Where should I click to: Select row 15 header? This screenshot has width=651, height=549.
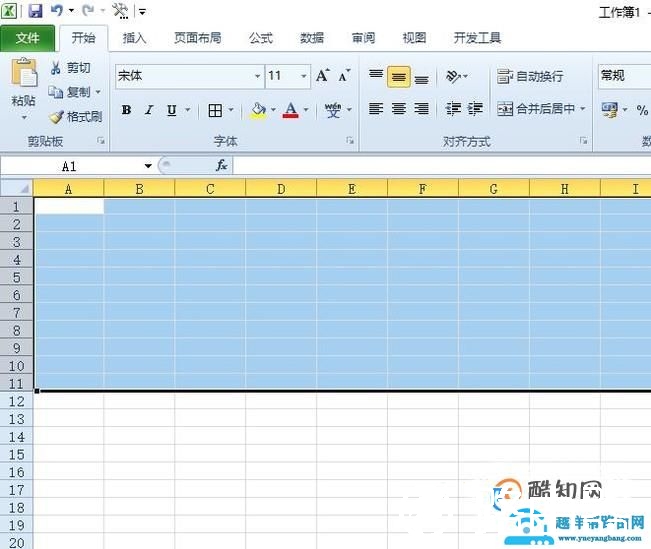pos(17,454)
